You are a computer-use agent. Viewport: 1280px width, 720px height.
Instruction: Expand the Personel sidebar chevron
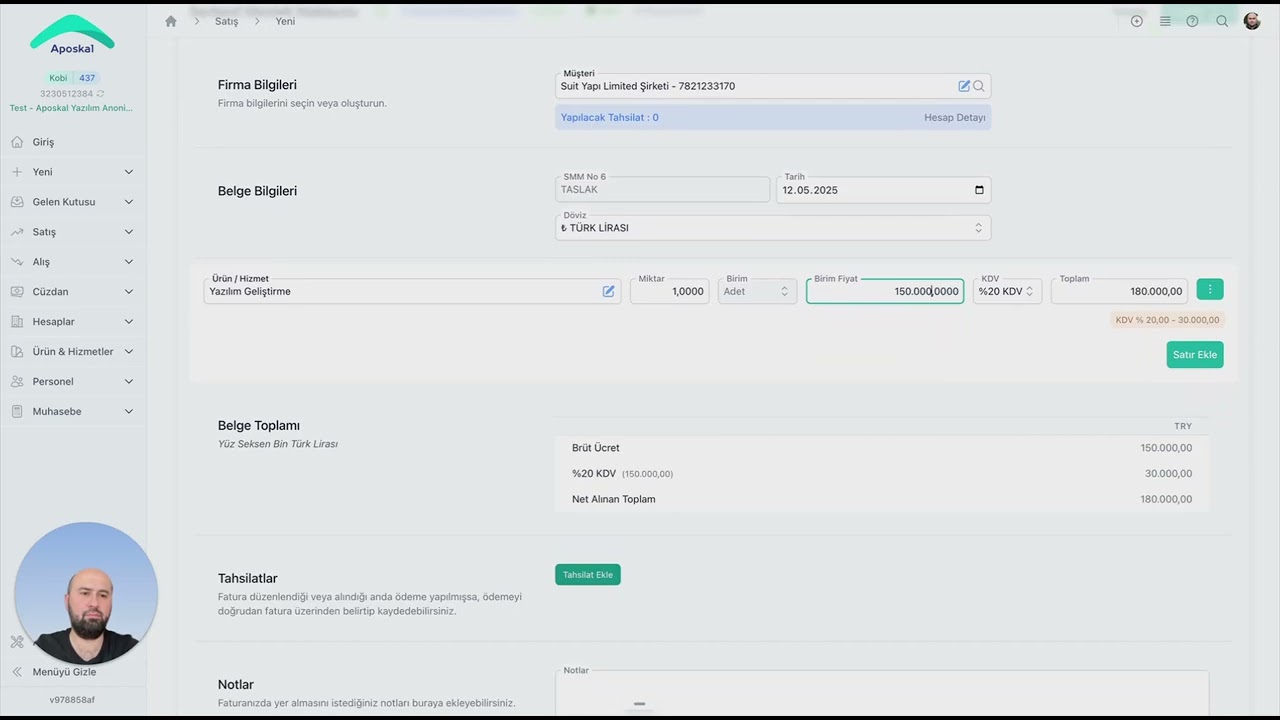(129, 382)
